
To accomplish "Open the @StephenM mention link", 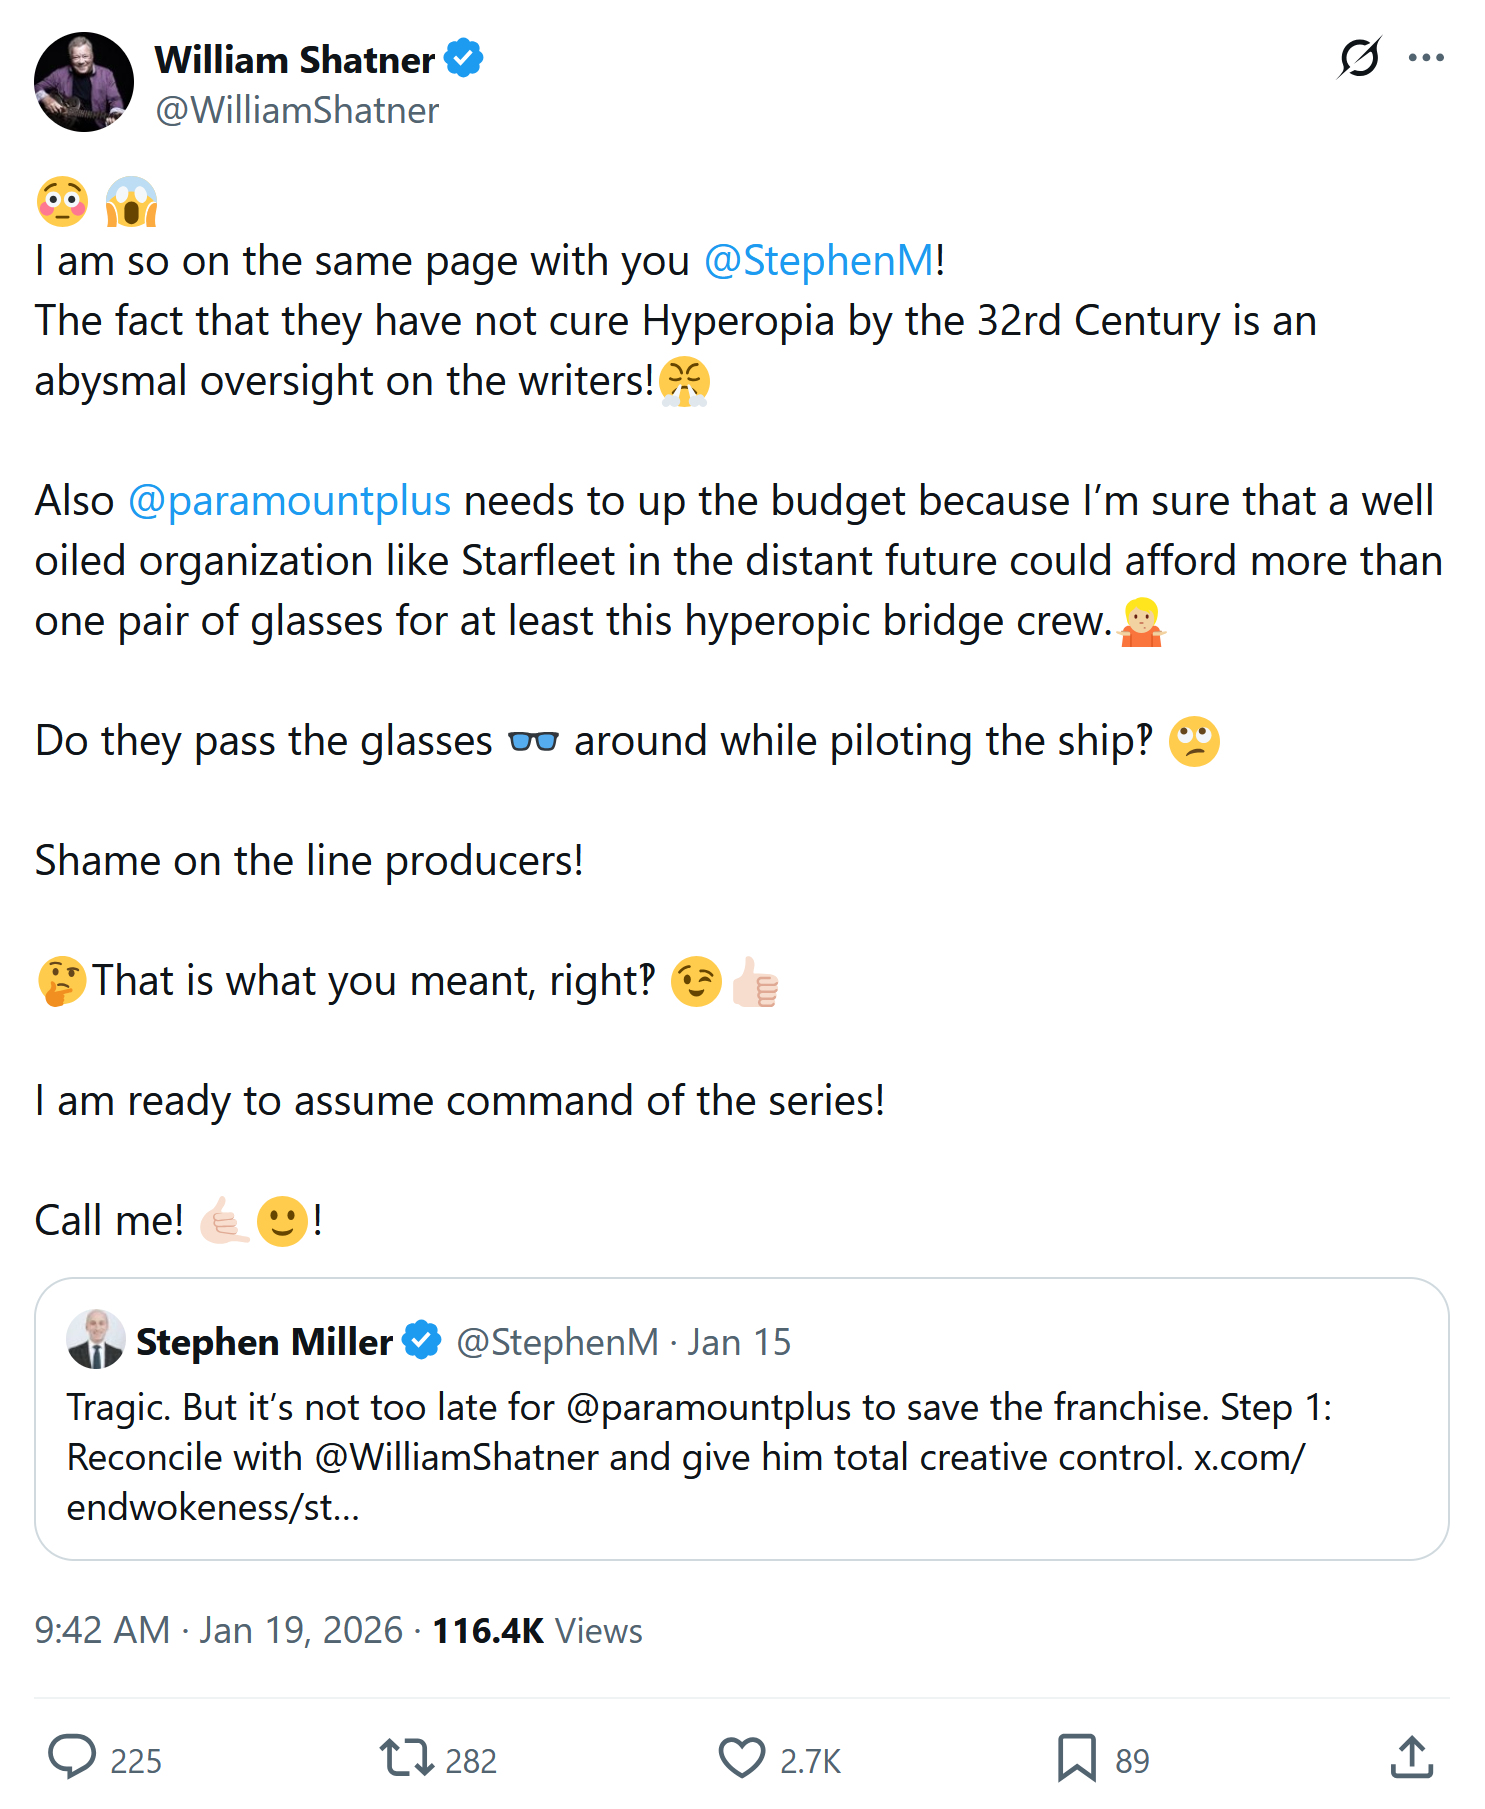I will point(819,261).
